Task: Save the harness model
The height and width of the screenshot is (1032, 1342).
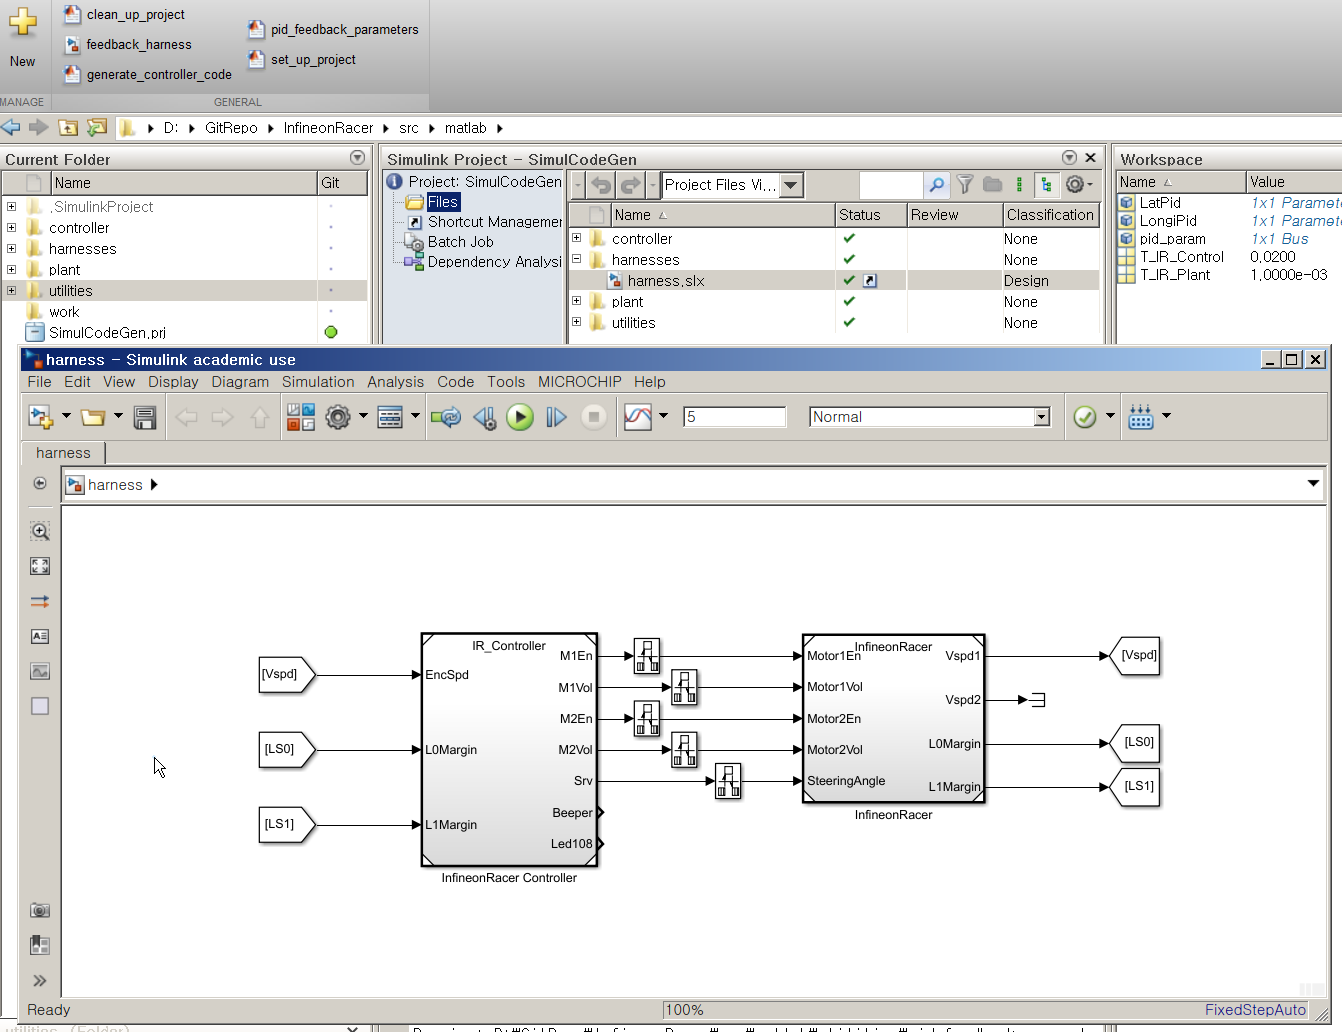Action: click(x=145, y=417)
